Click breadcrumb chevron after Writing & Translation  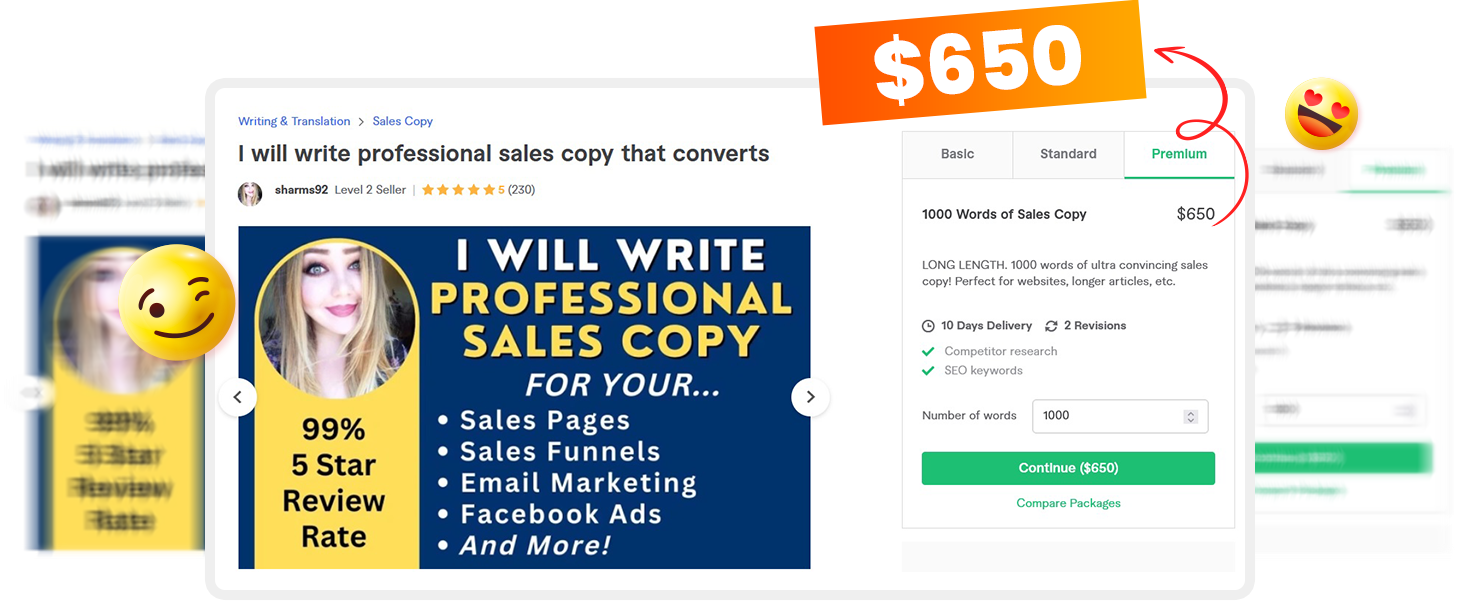click(x=361, y=122)
